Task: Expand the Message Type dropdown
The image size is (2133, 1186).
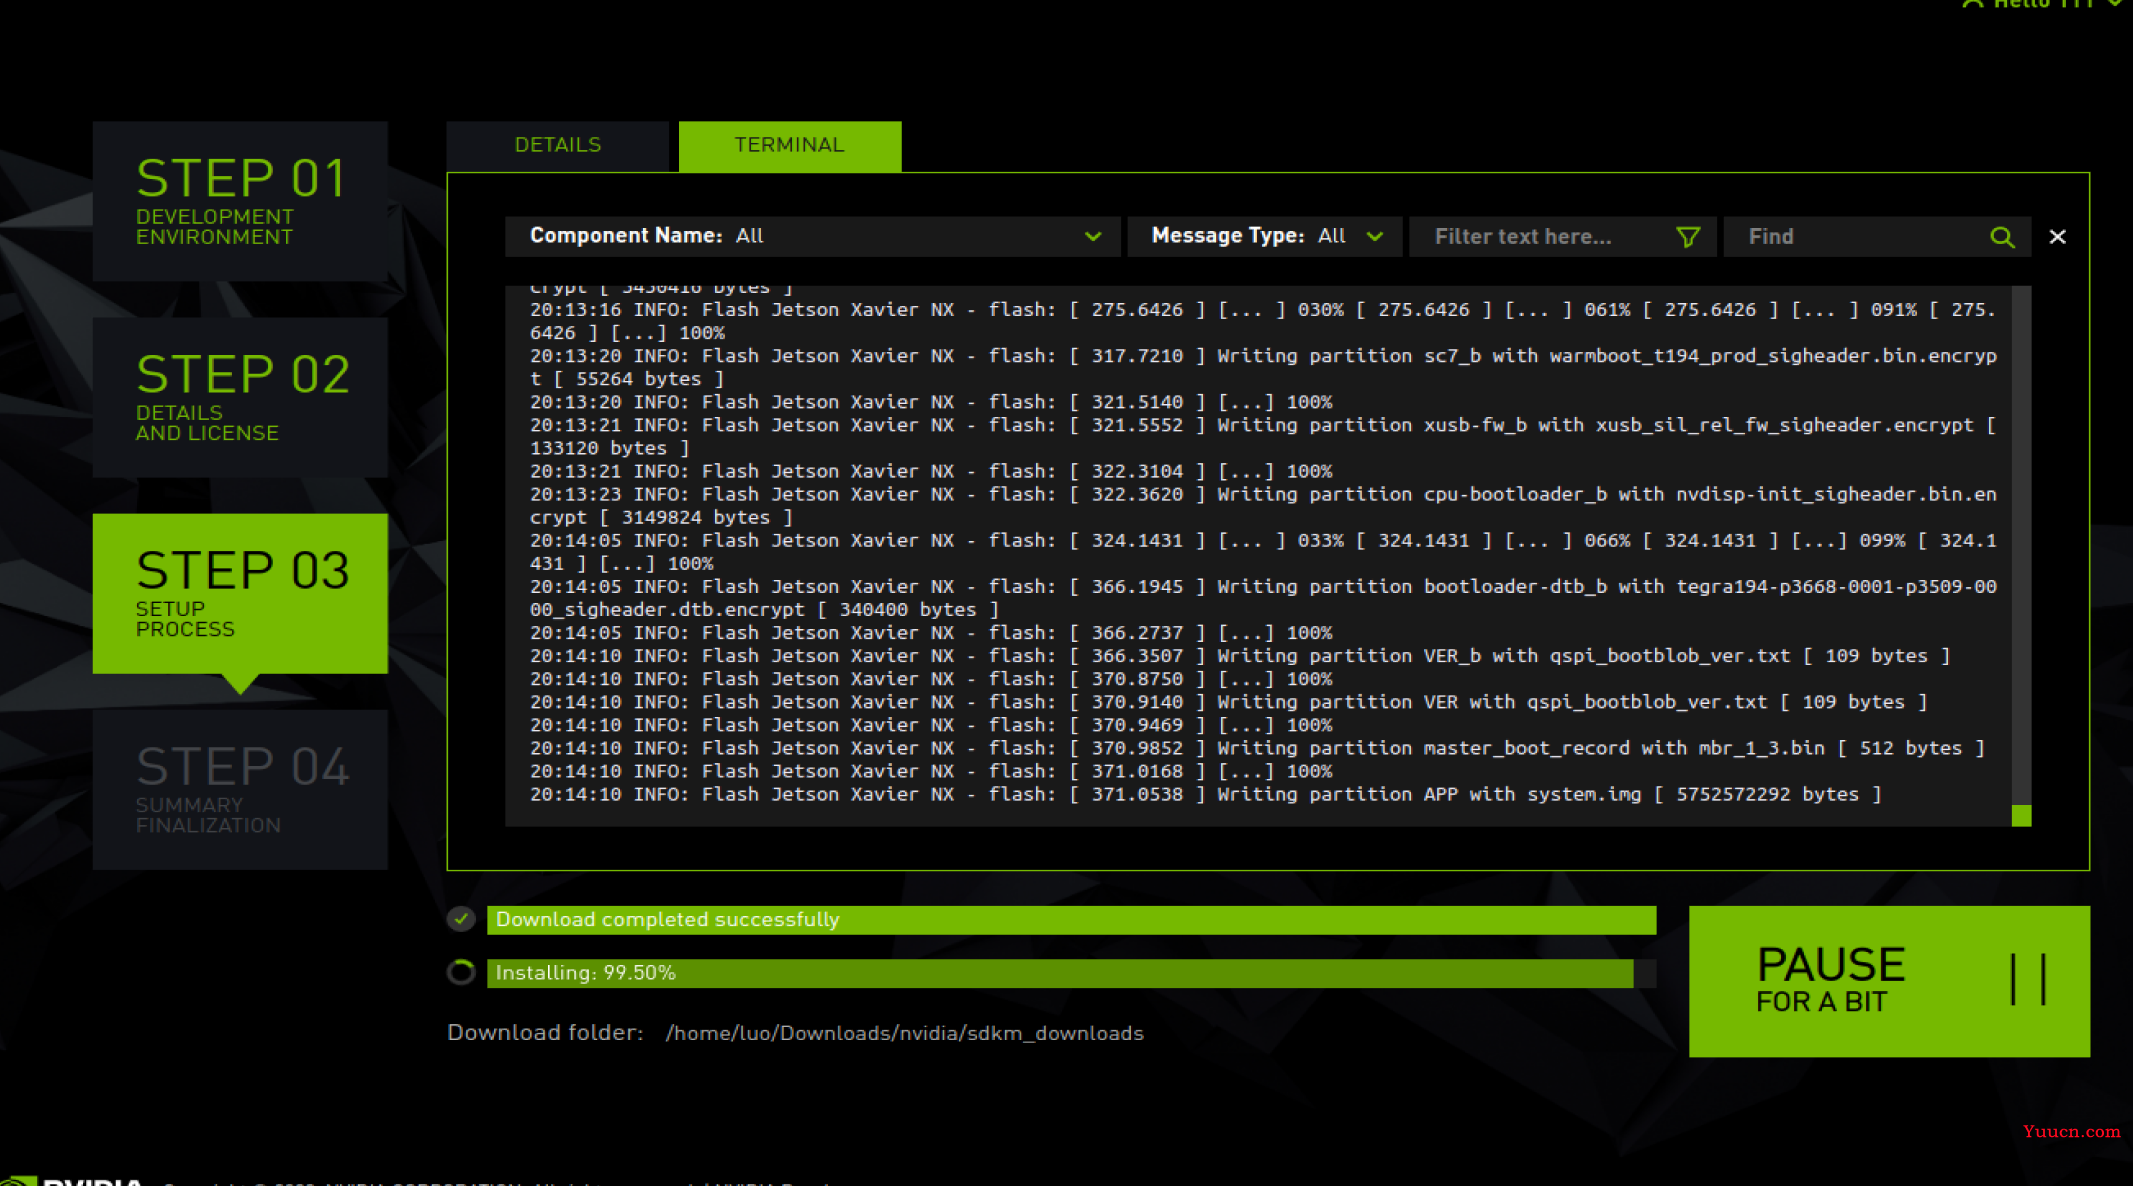Action: pos(1264,237)
